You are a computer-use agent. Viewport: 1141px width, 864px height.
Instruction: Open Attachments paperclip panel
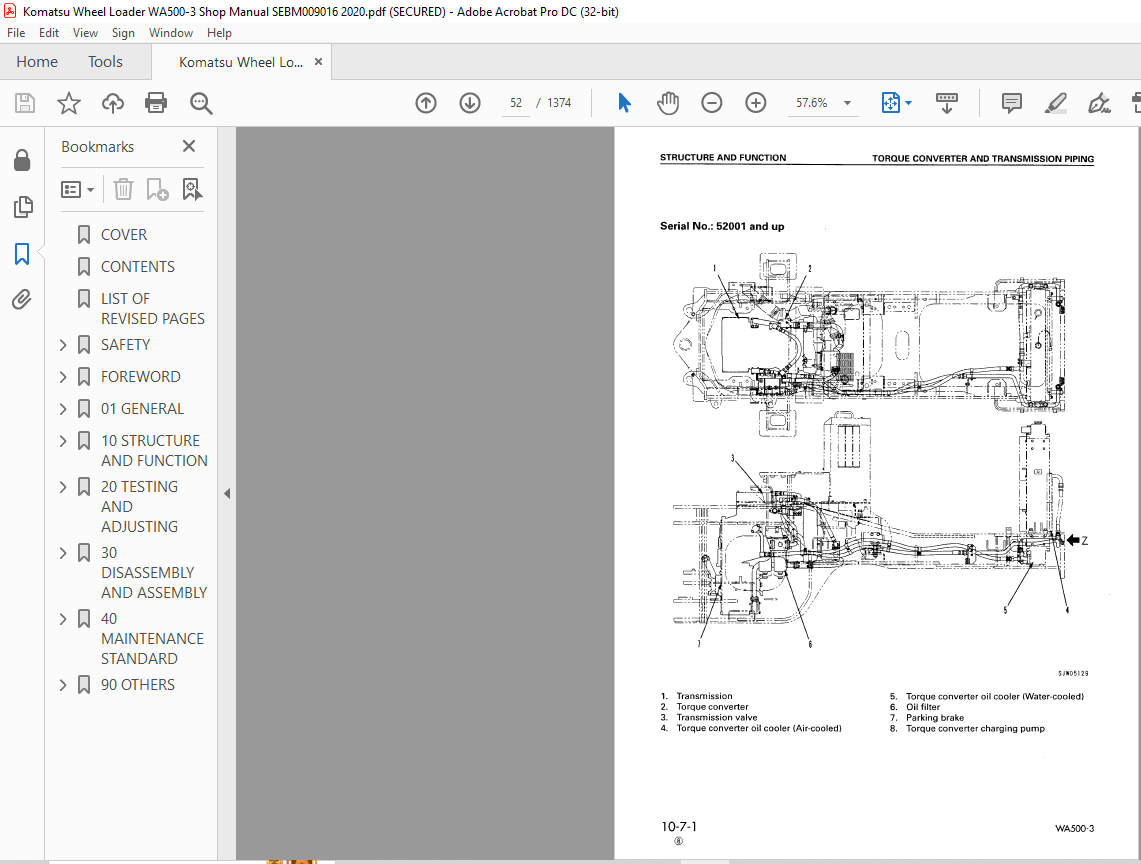click(x=23, y=300)
